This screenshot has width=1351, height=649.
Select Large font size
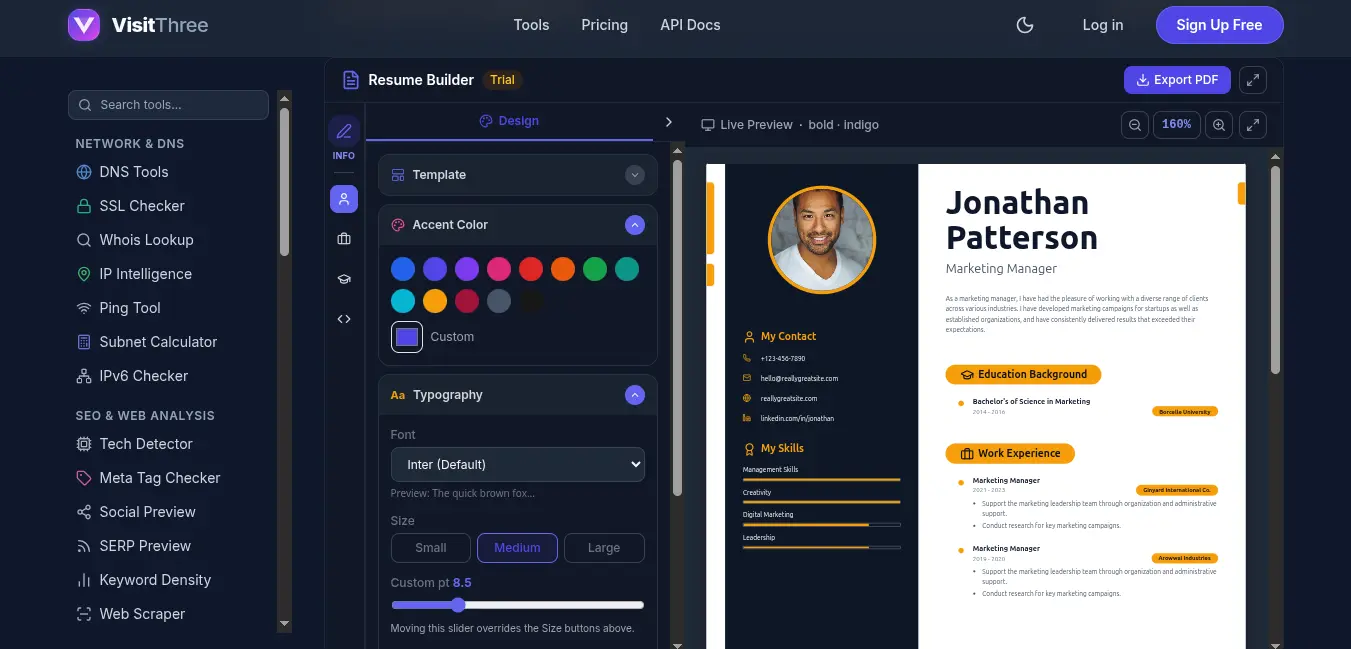pos(604,548)
